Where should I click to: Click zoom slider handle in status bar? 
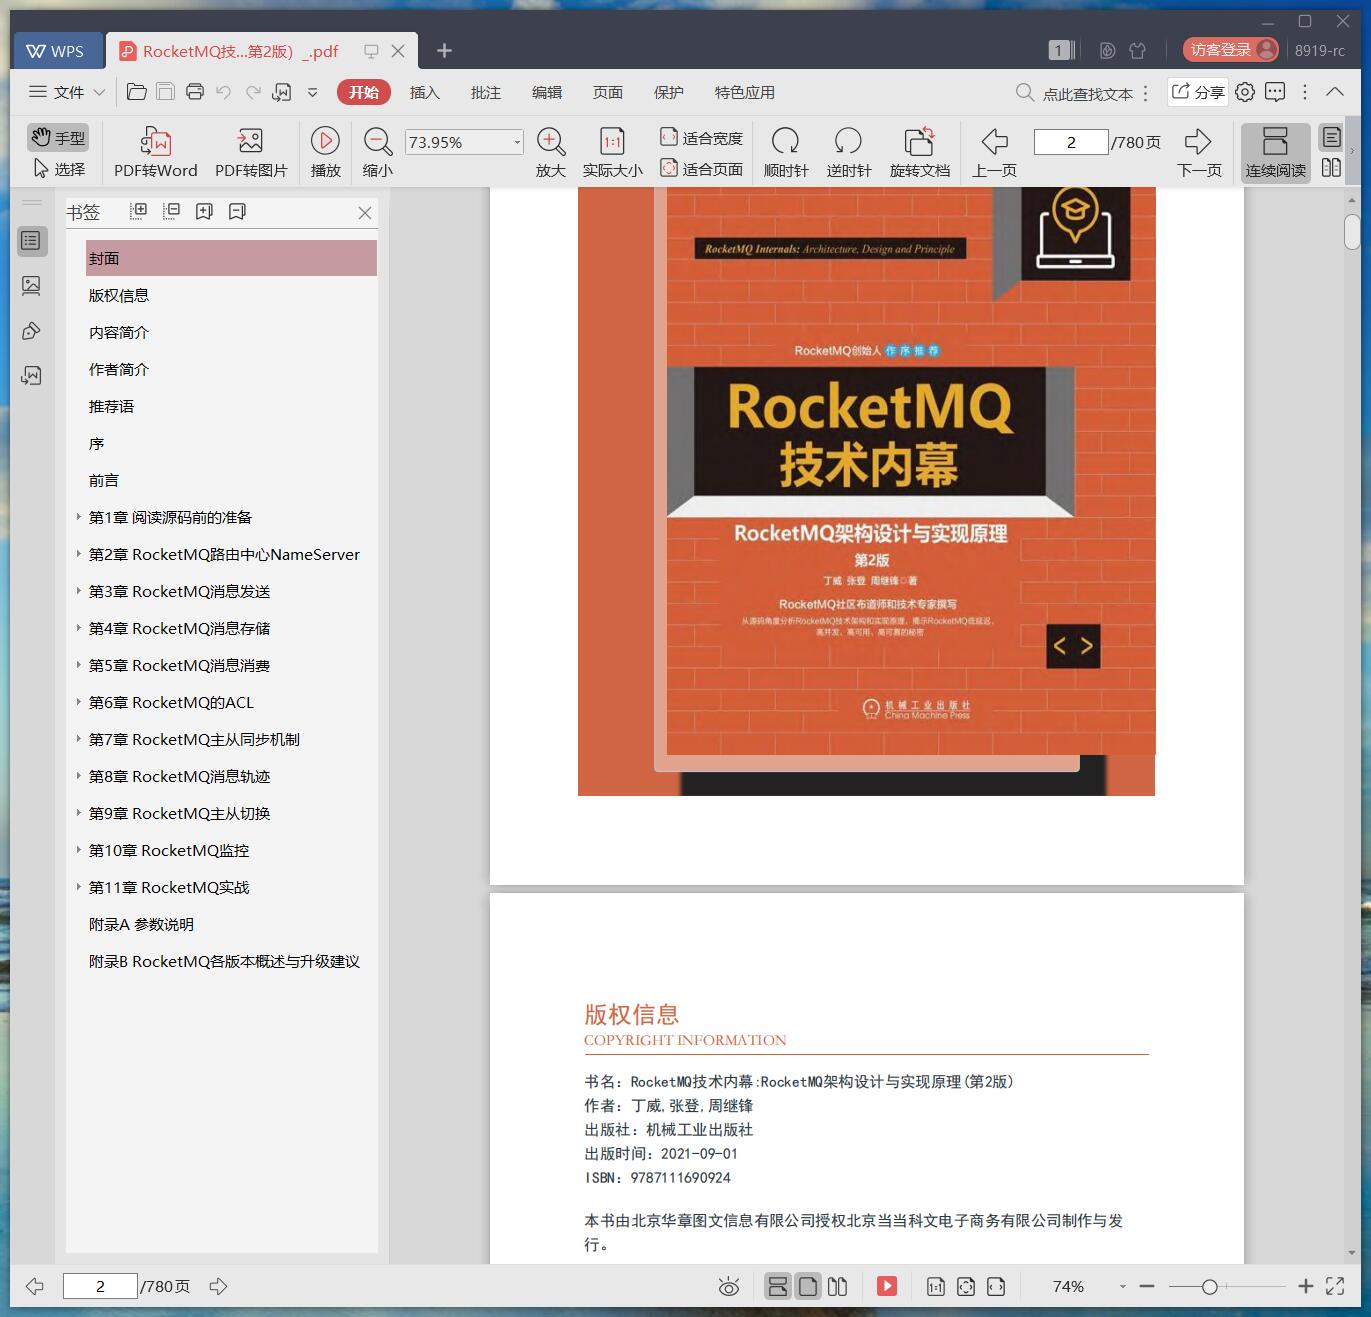click(x=1209, y=1287)
